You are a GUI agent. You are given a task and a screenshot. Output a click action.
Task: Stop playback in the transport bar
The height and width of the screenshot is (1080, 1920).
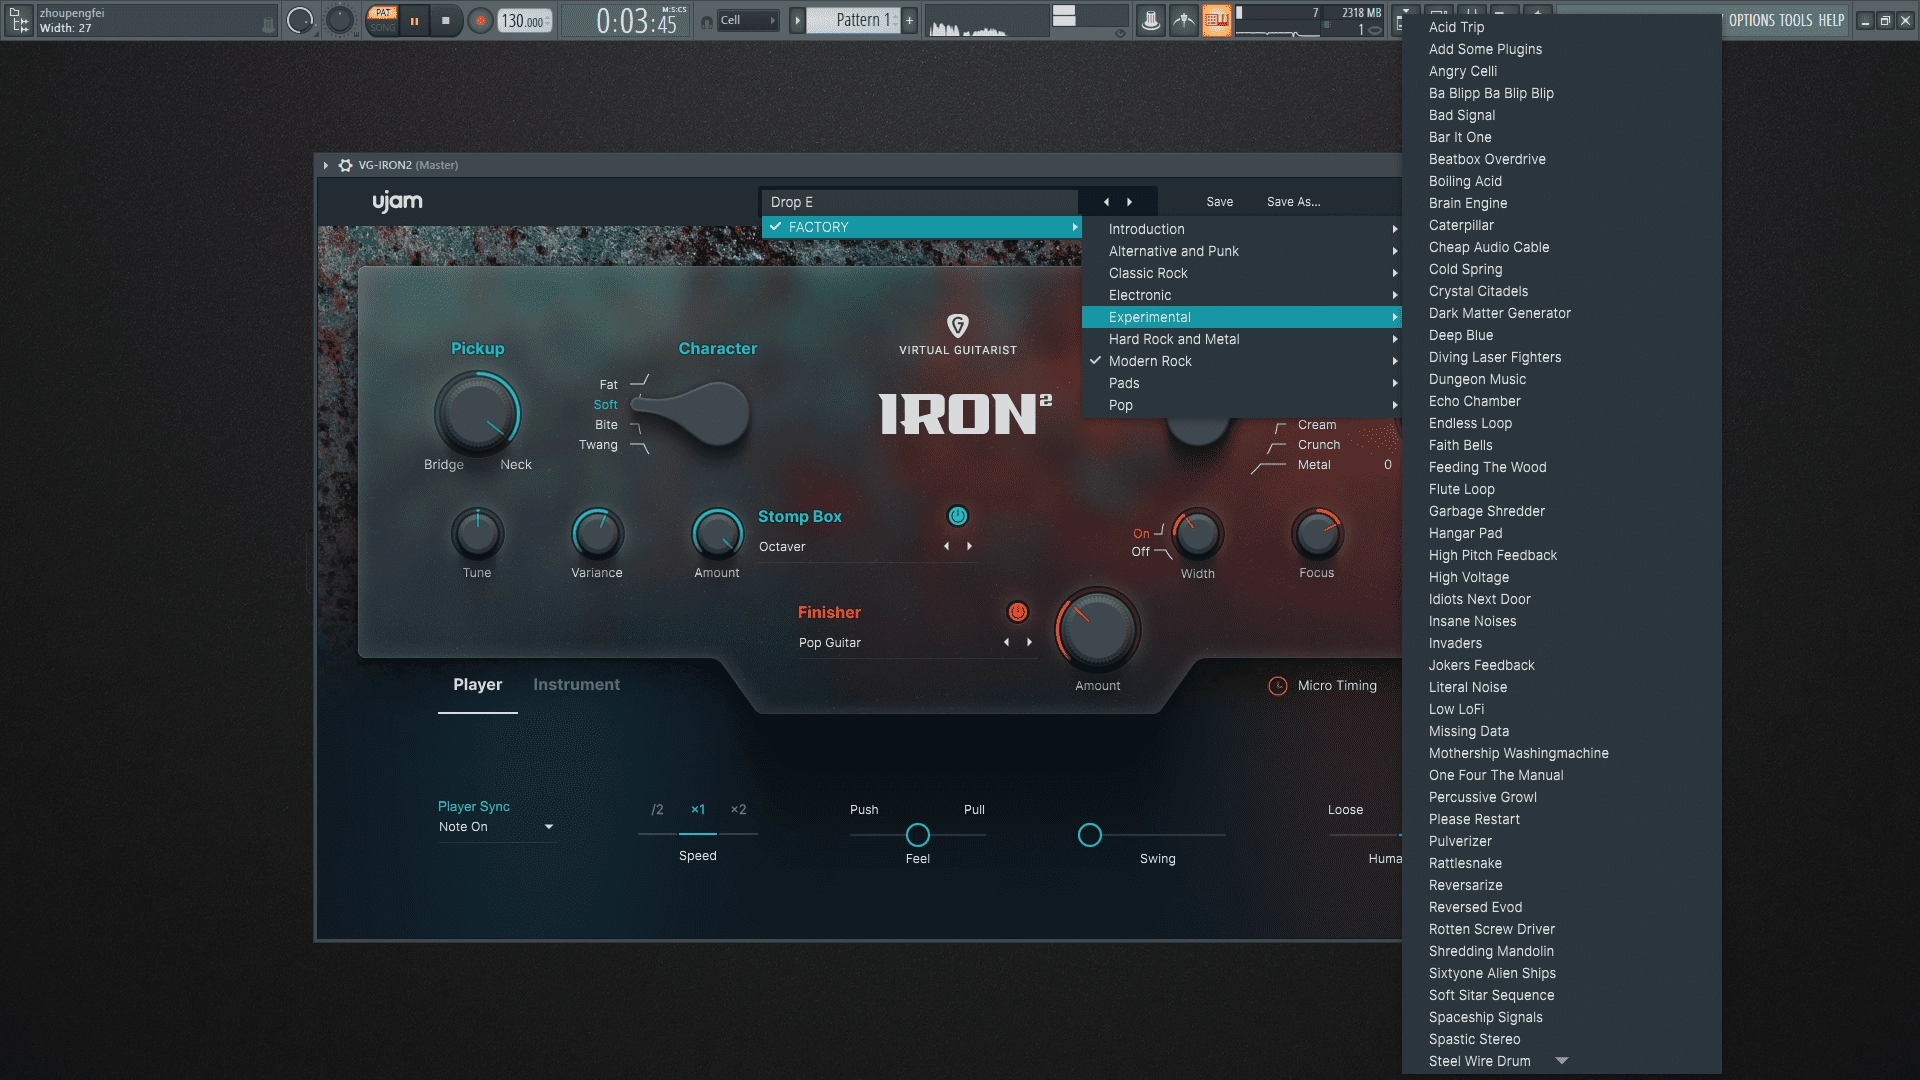(446, 20)
